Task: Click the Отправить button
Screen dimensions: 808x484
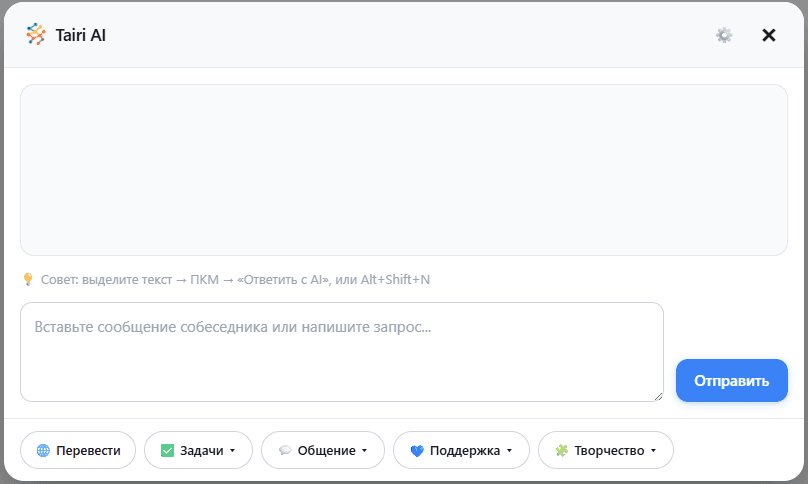Action: [x=731, y=380]
